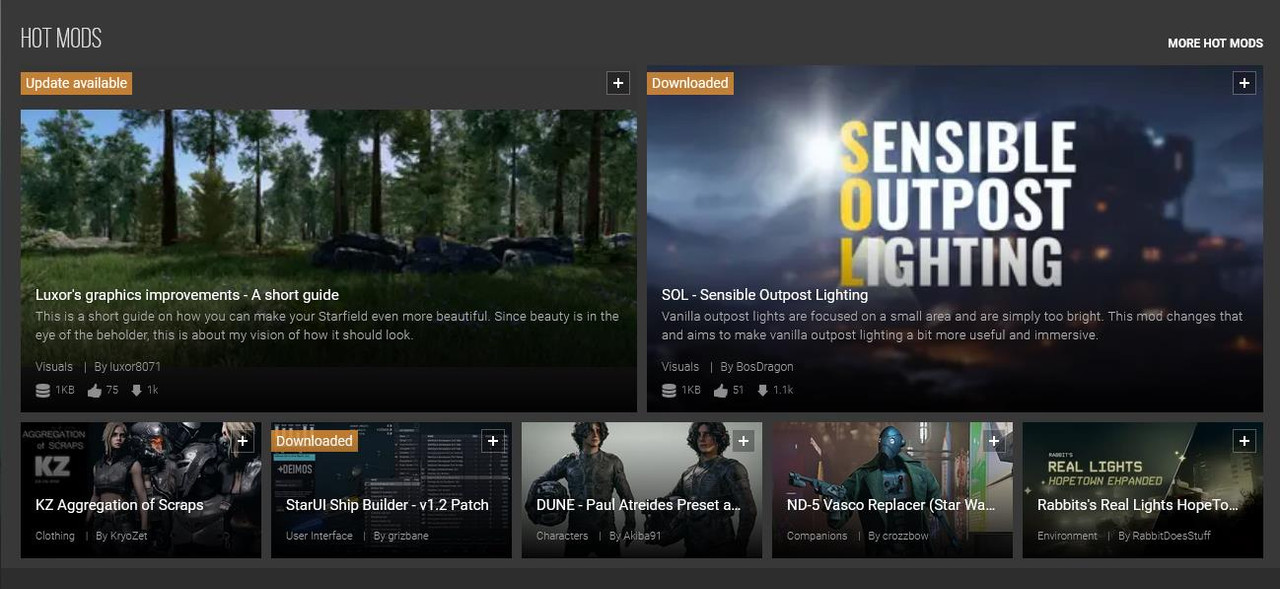Click Clothing category label
Screen dimensions: 1280x589
coord(55,536)
